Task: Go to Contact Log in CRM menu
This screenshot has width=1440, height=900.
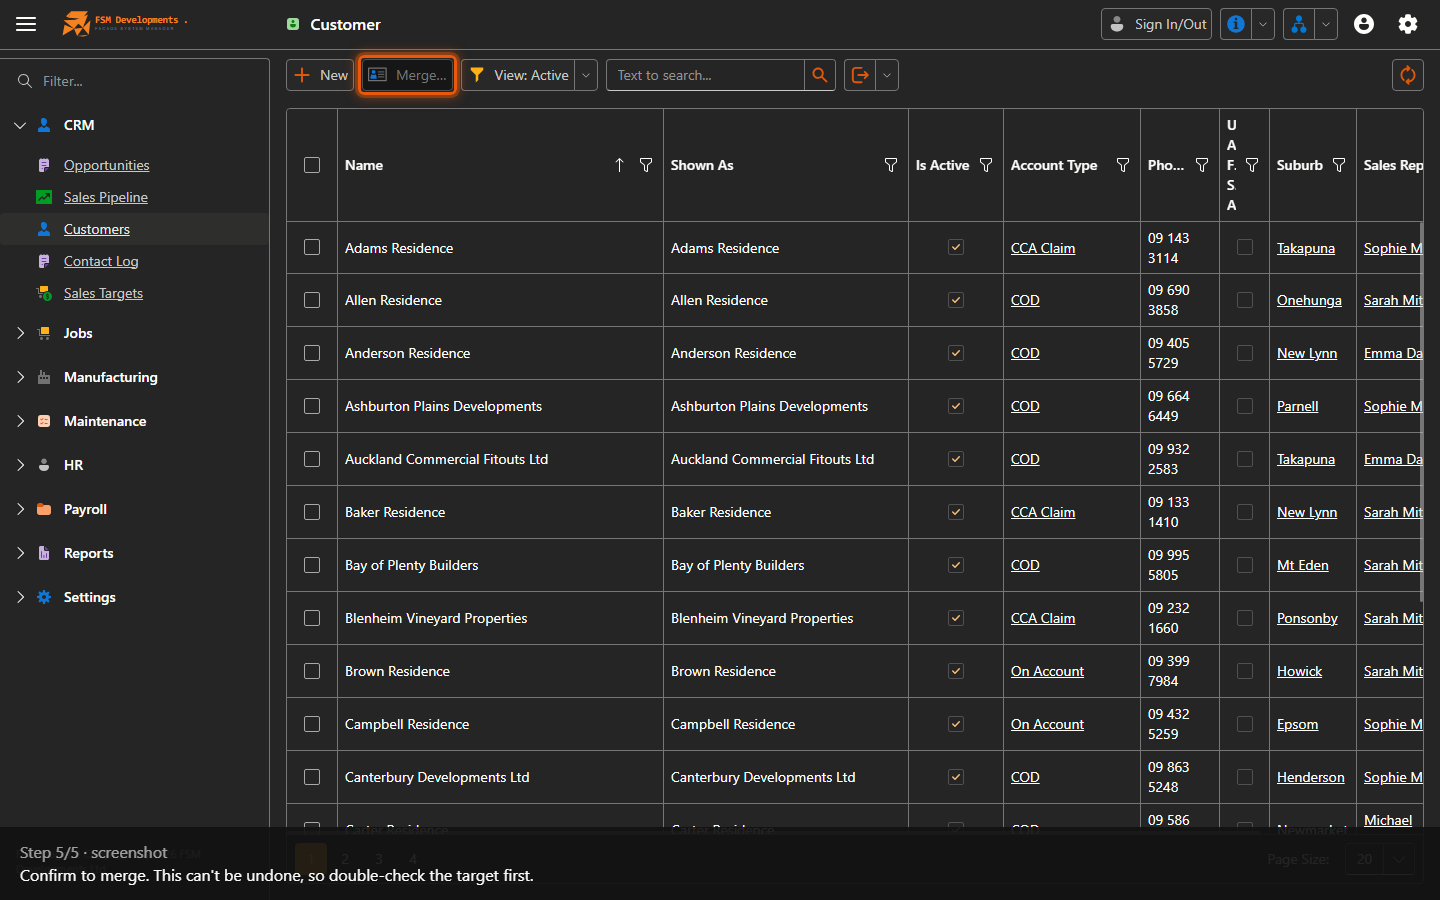Action: [101, 261]
